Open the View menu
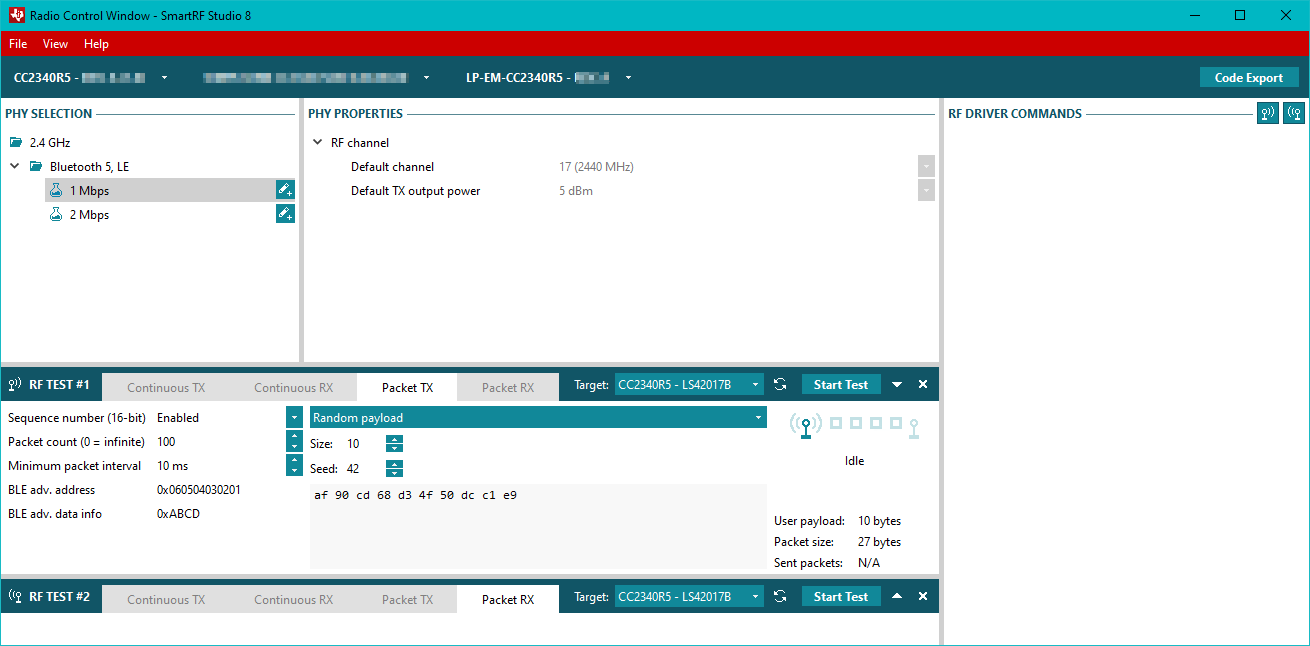Image resolution: width=1310 pixels, height=646 pixels. 55,44
